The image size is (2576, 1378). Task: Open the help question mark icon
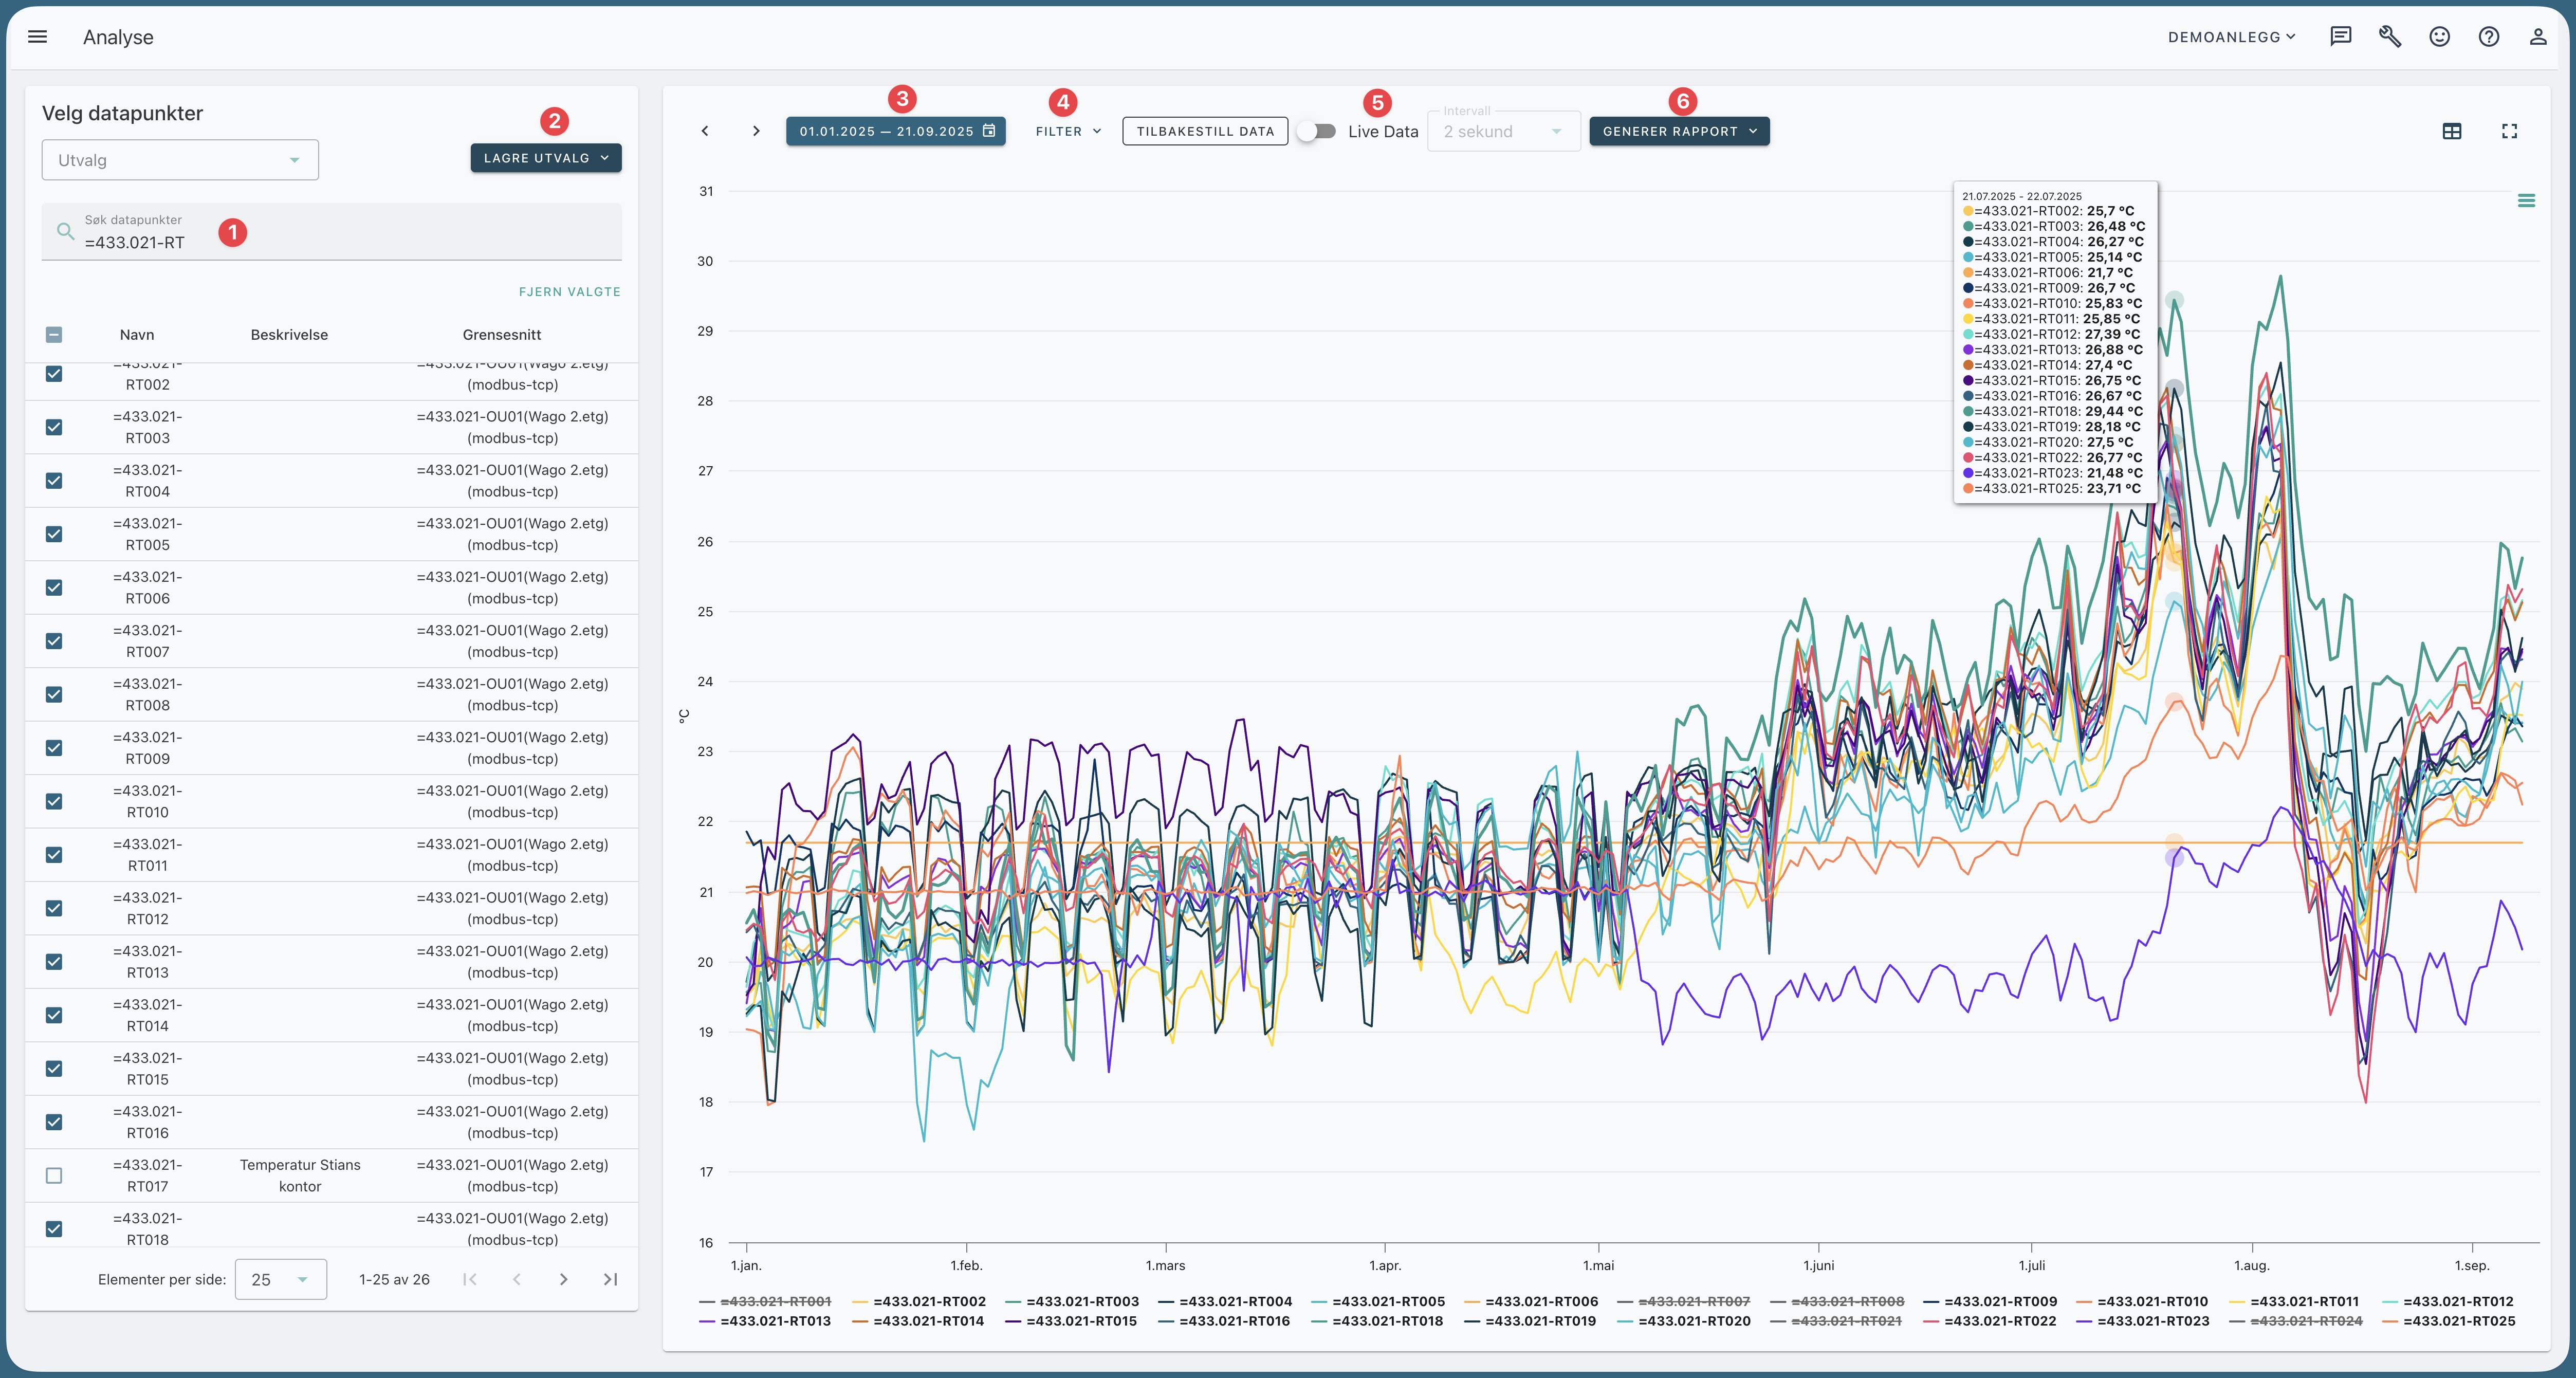pos(2488,37)
